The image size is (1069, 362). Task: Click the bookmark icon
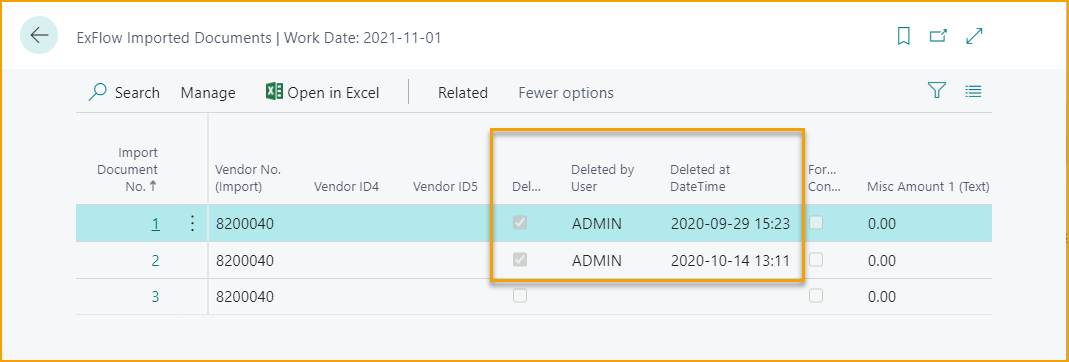(904, 36)
